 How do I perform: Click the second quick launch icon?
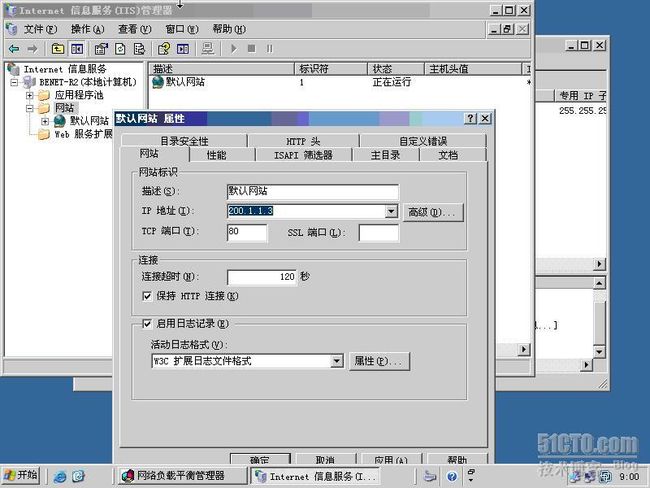click(x=78, y=476)
